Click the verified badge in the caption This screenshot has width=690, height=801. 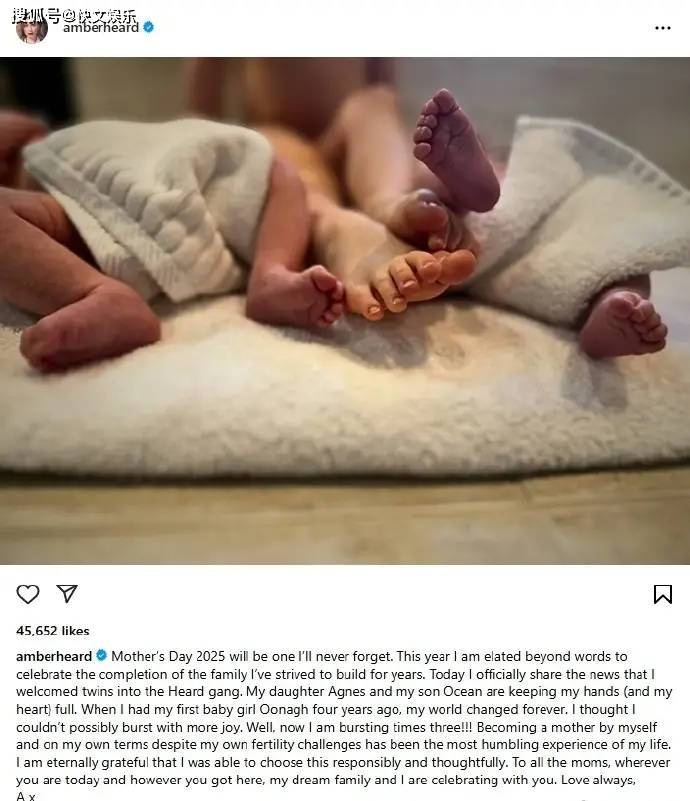(102, 655)
